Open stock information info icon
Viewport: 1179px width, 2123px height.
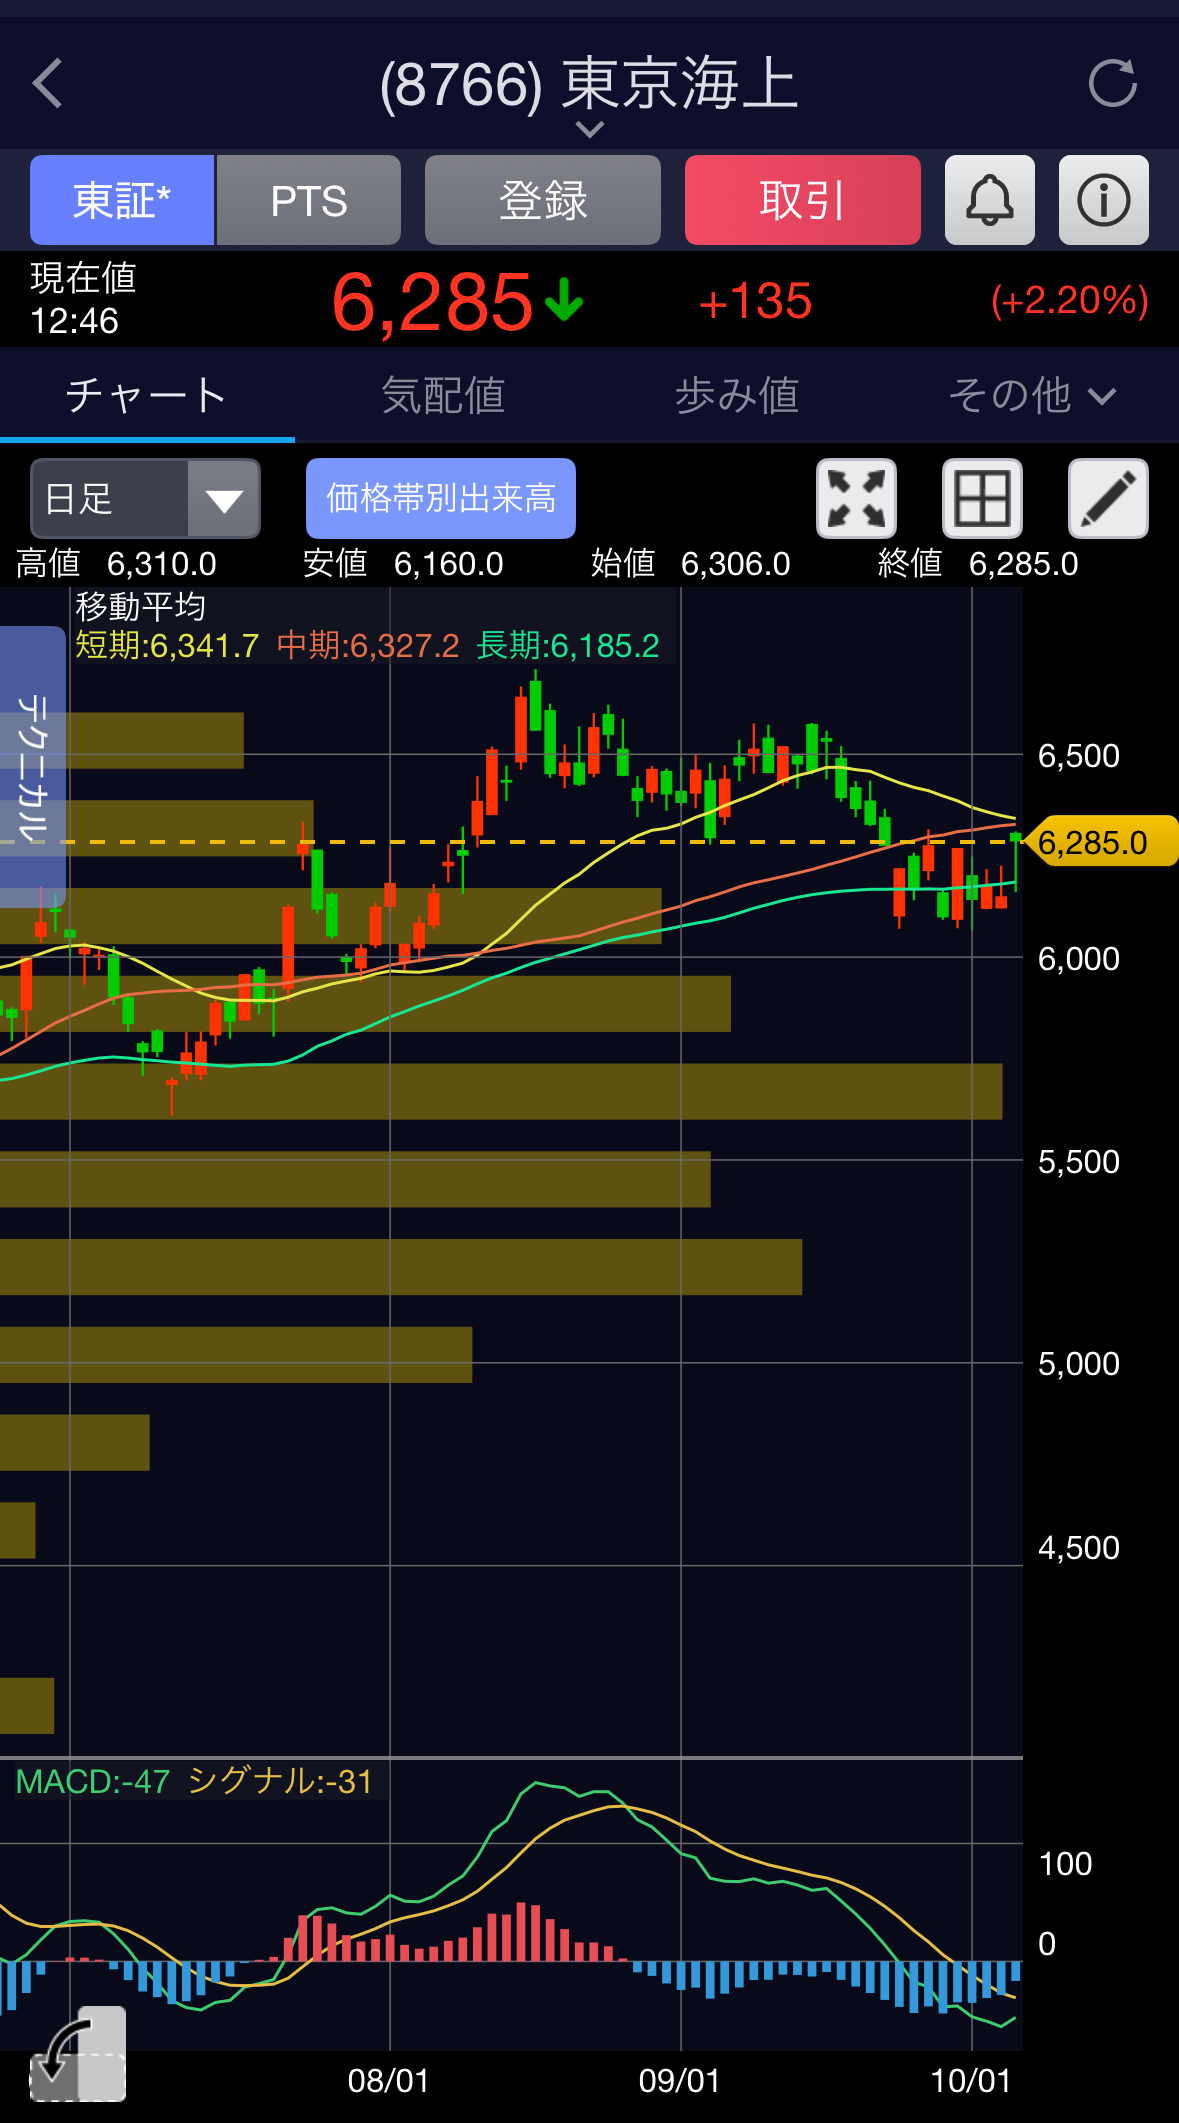[1103, 200]
